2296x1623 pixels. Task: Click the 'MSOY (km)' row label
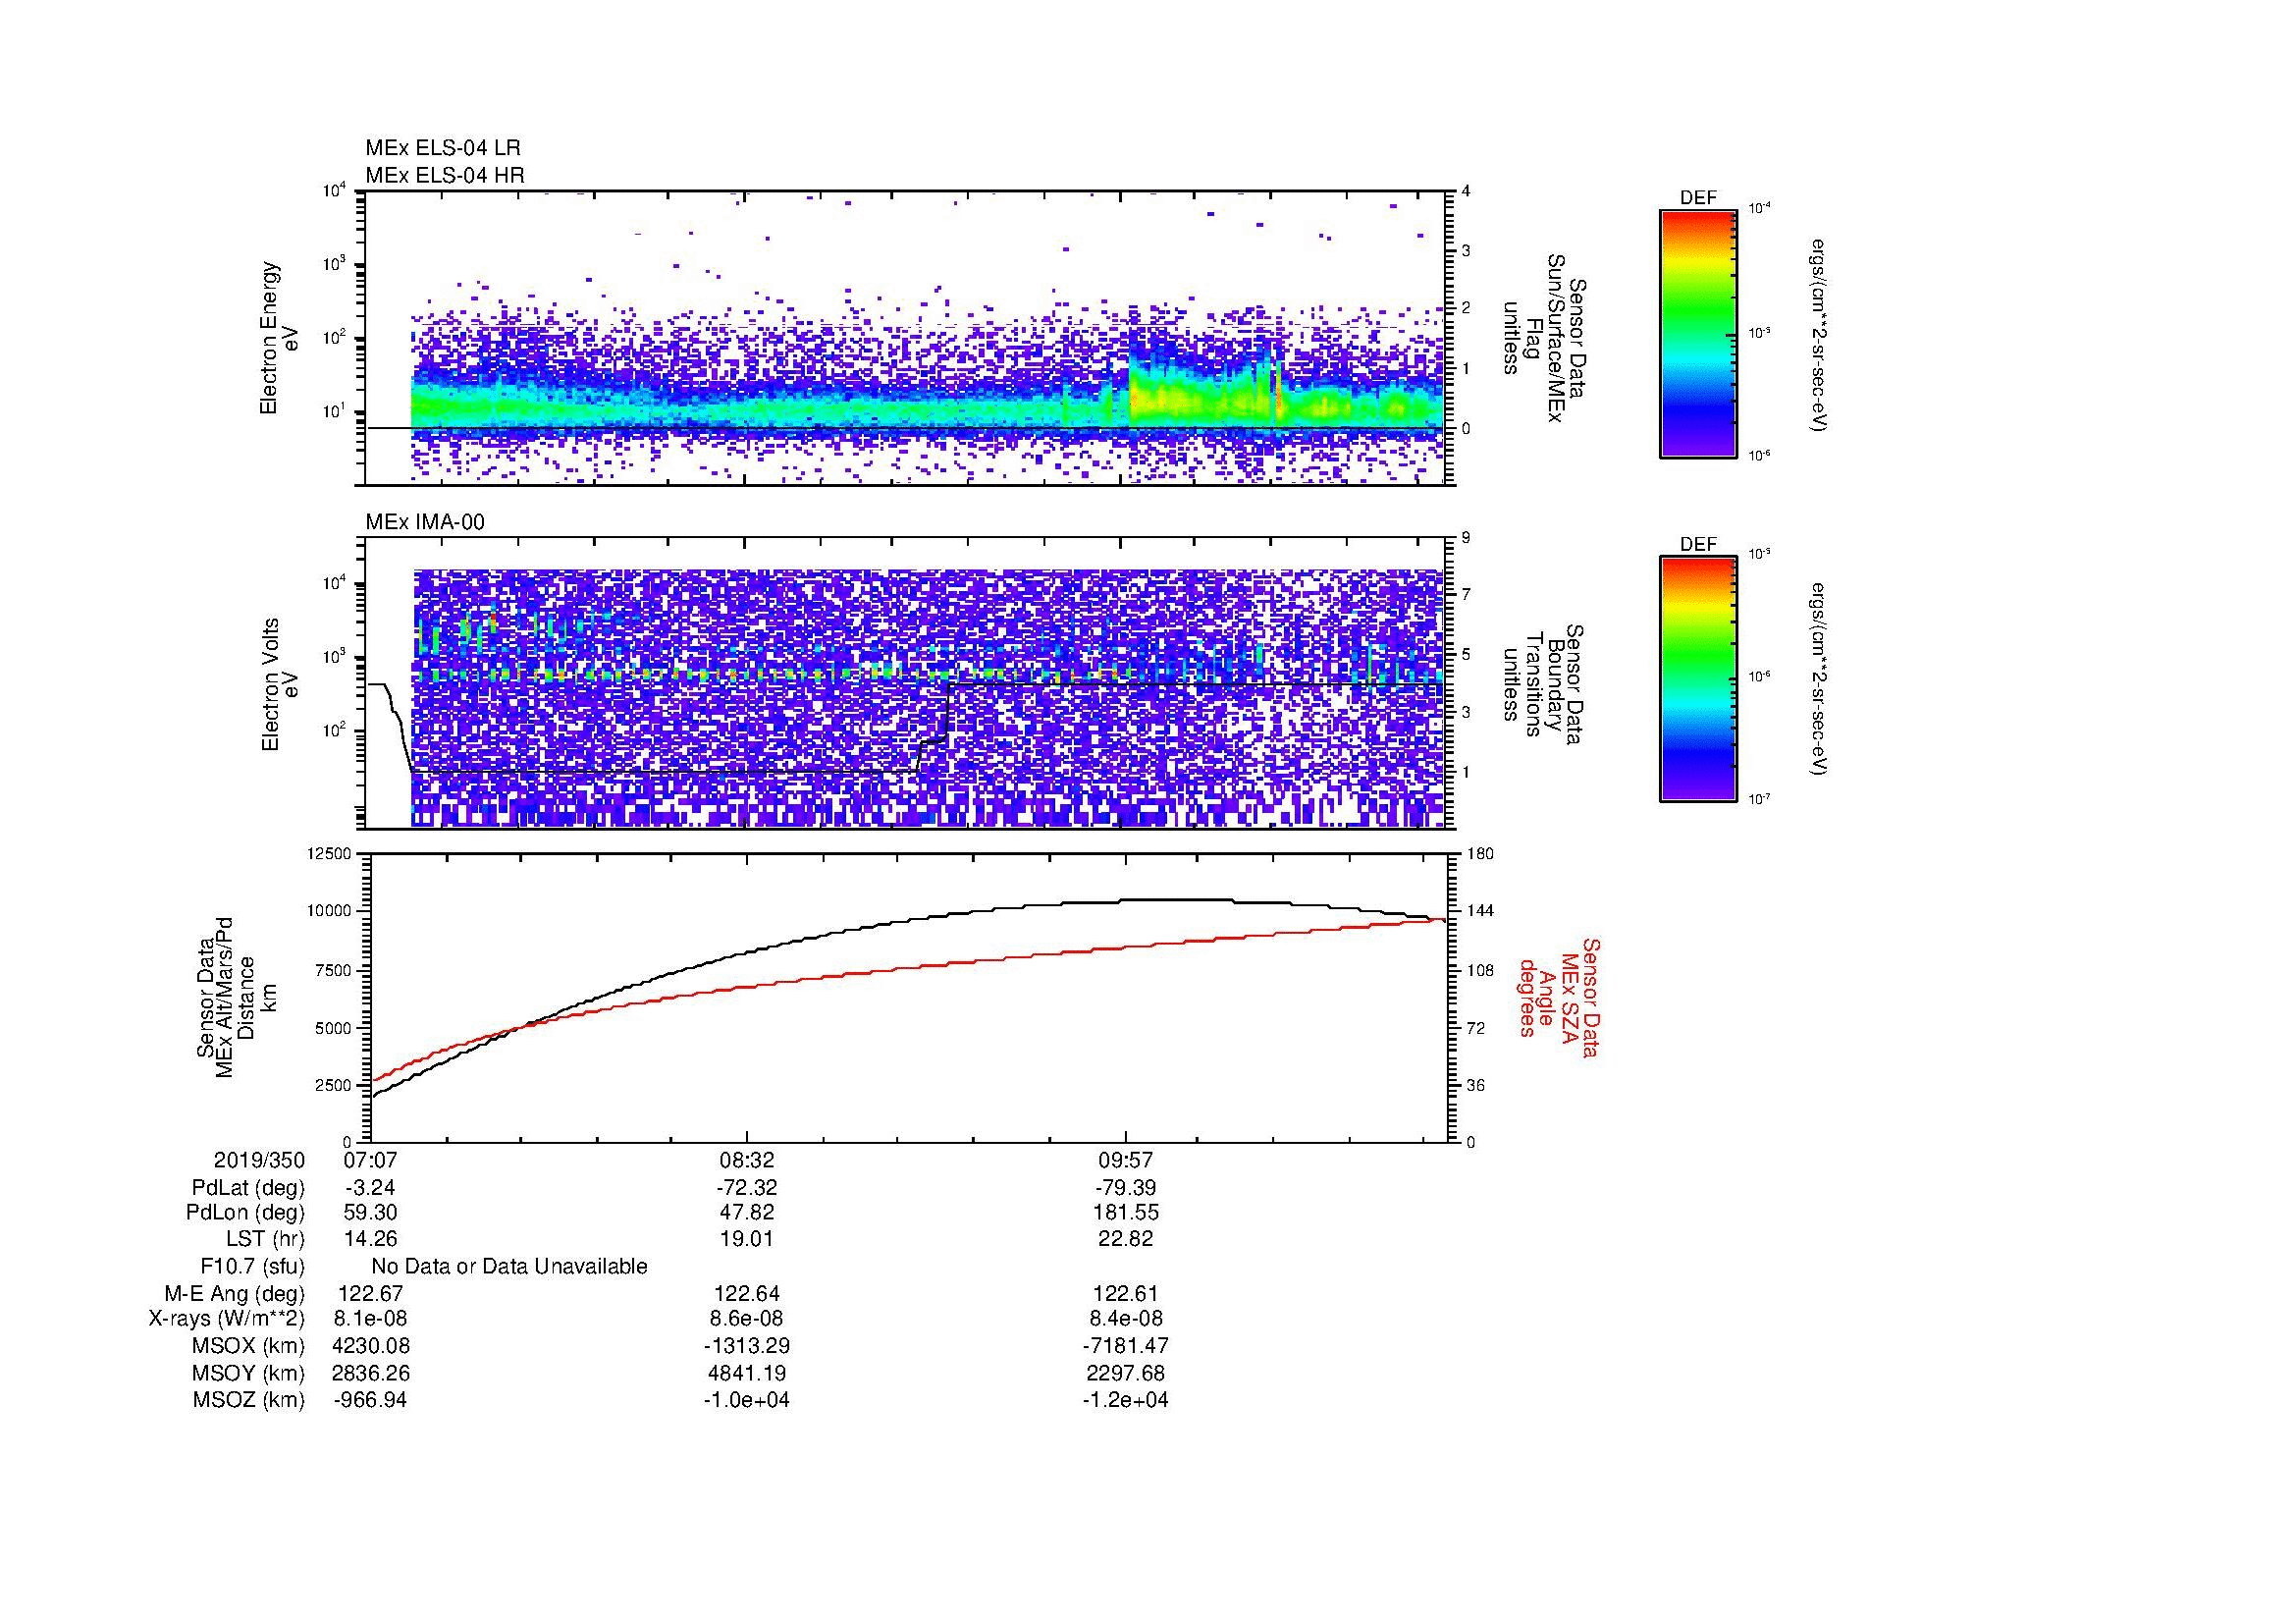pyautogui.click(x=248, y=1373)
